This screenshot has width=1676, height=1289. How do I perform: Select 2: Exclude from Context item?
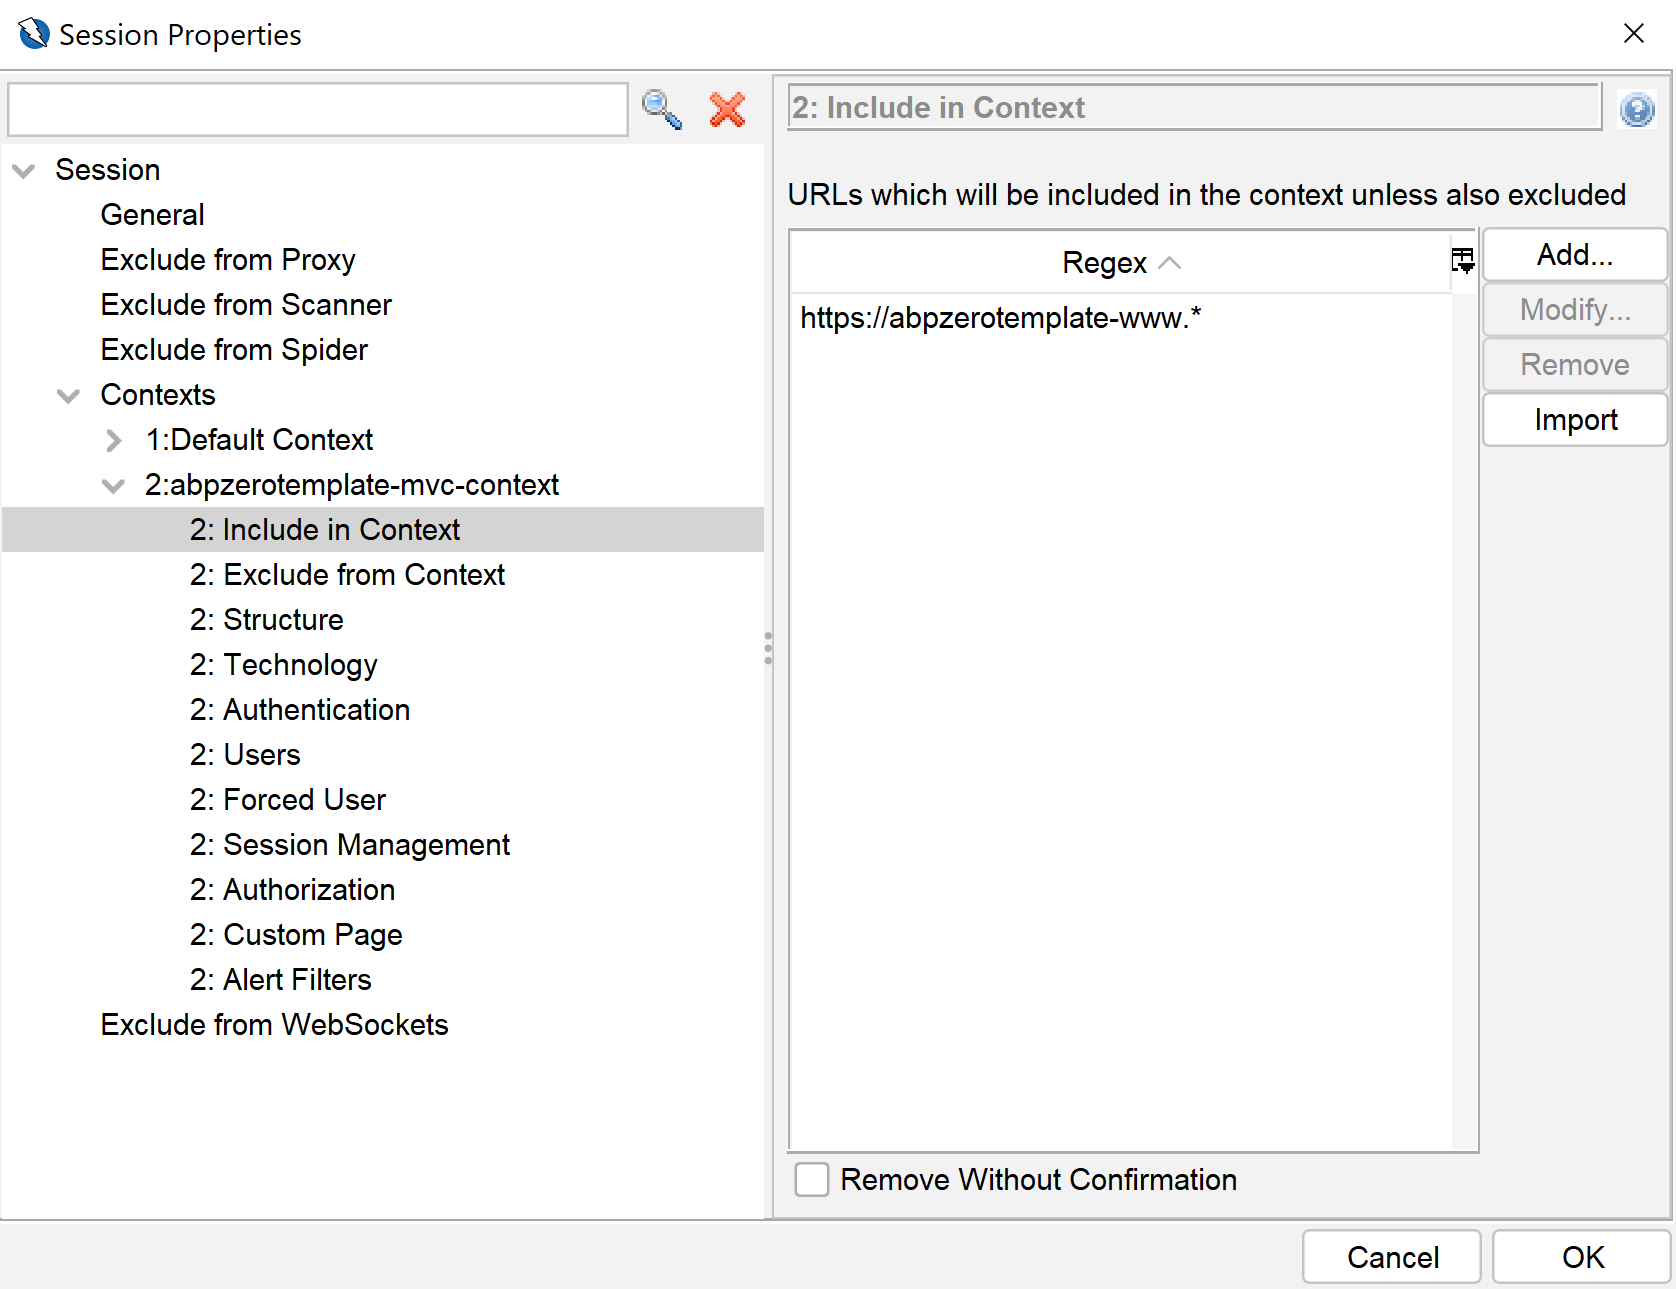tap(347, 575)
